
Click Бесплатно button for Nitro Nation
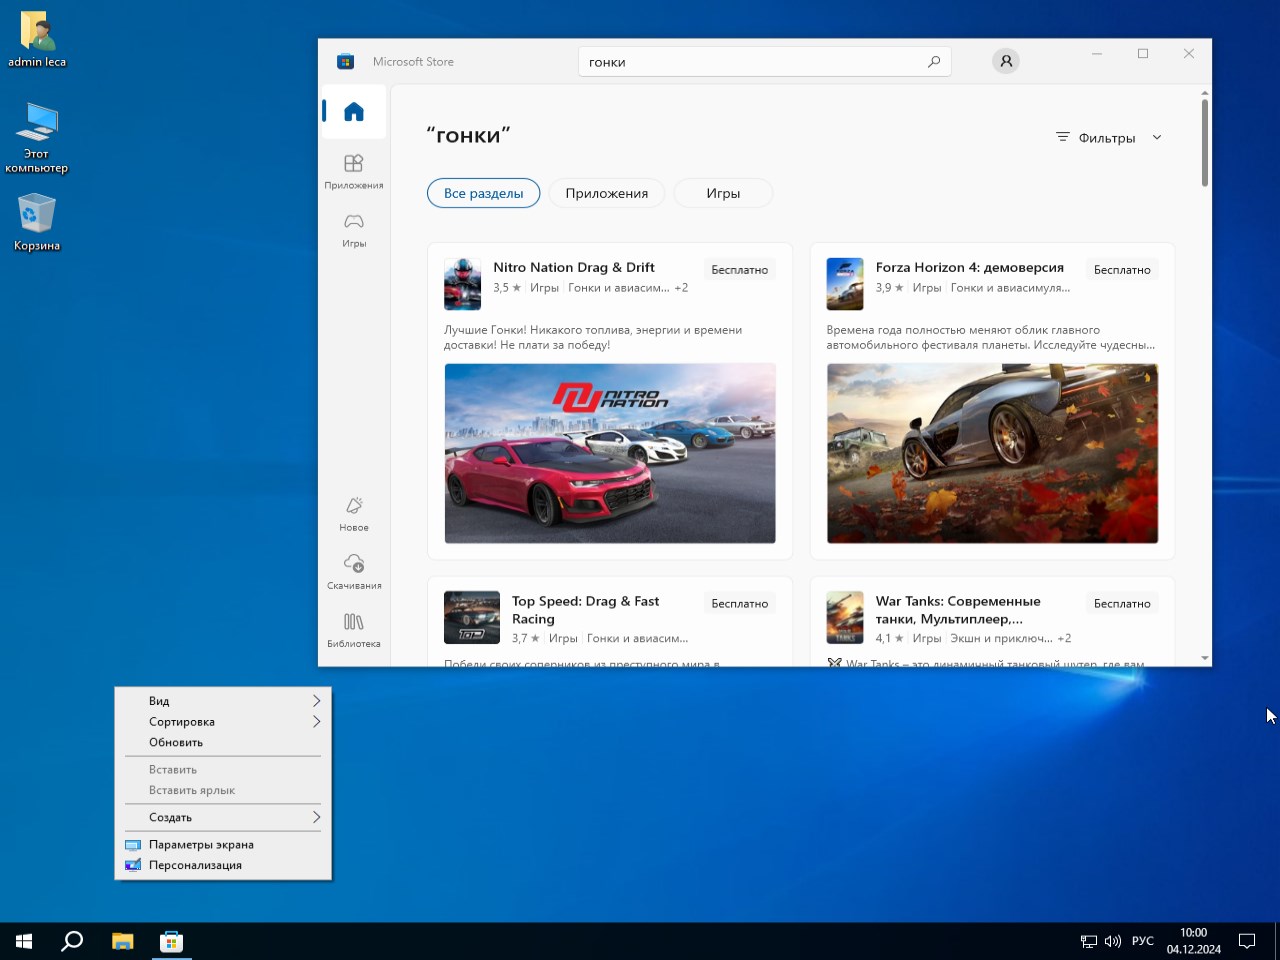739,270
